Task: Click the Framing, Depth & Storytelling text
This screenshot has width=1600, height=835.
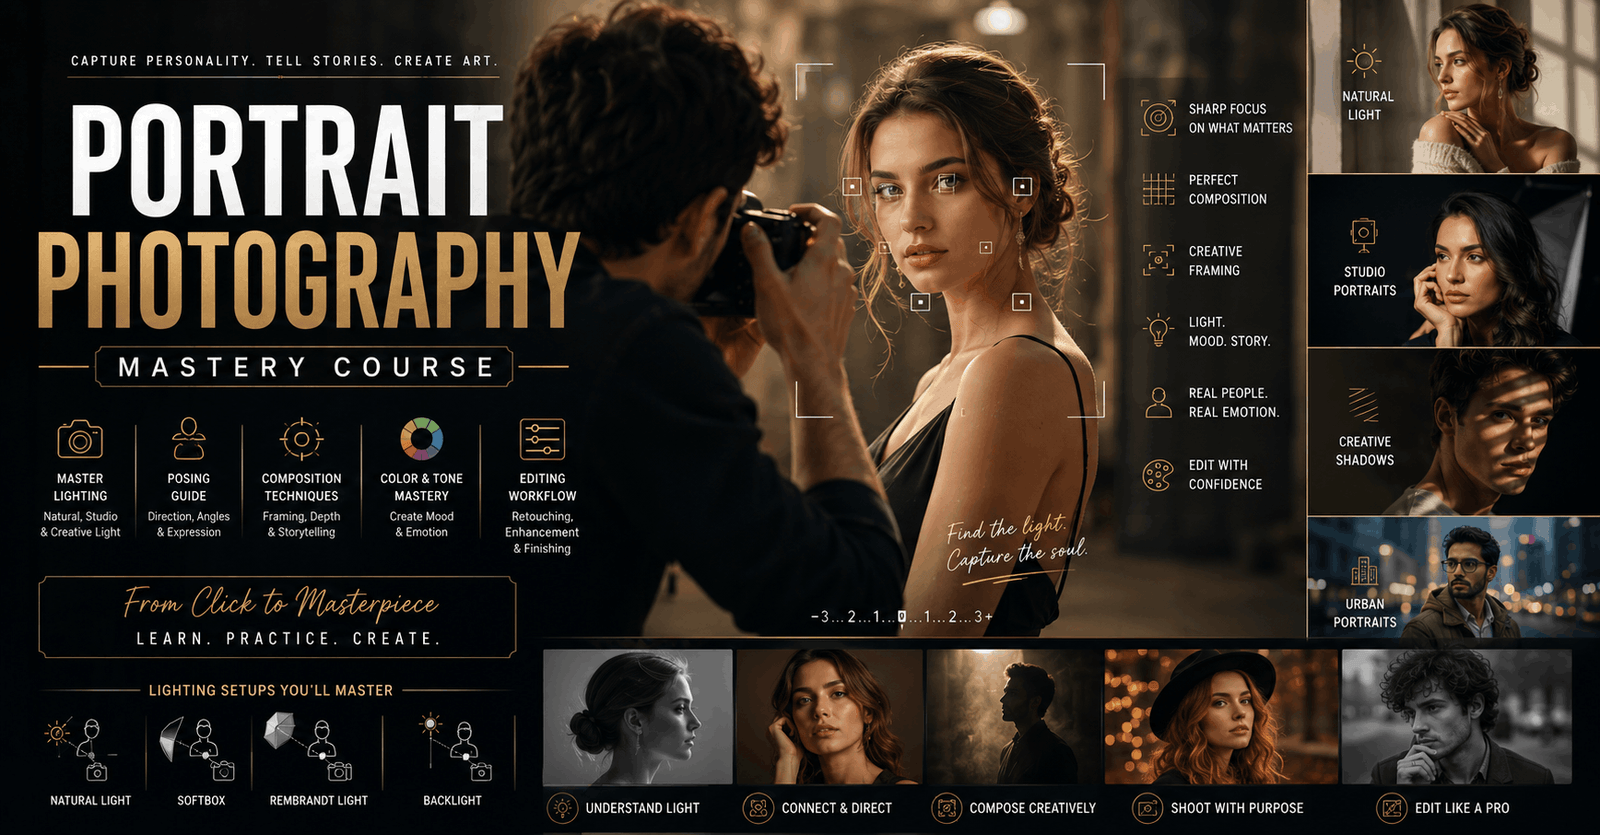Action: pos(301,524)
